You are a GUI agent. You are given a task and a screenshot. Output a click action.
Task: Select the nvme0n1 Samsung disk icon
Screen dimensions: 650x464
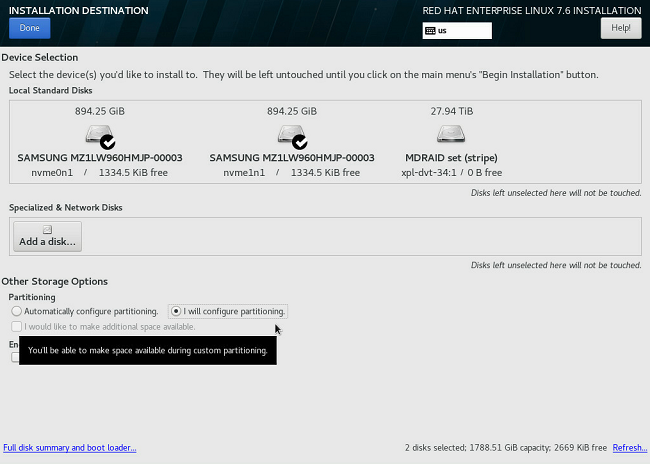point(98,134)
